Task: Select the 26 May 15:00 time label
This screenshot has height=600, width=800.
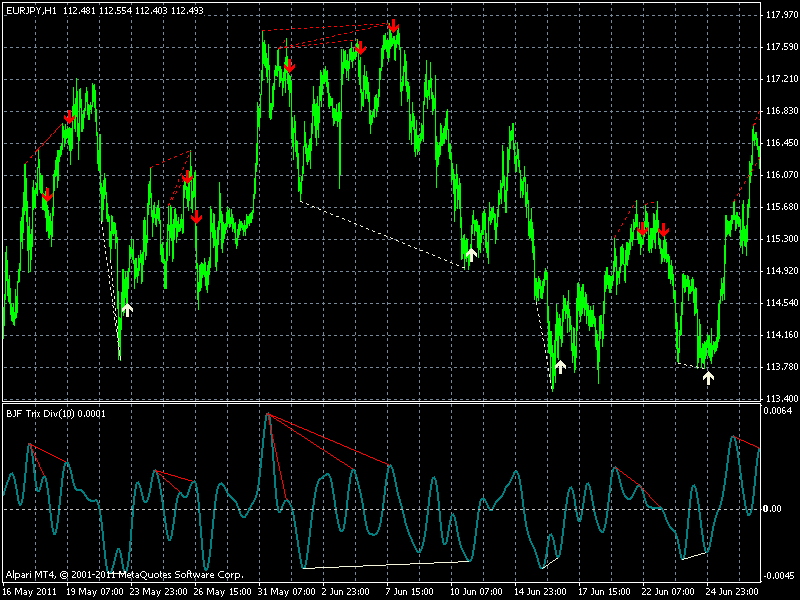Action: [x=222, y=592]
